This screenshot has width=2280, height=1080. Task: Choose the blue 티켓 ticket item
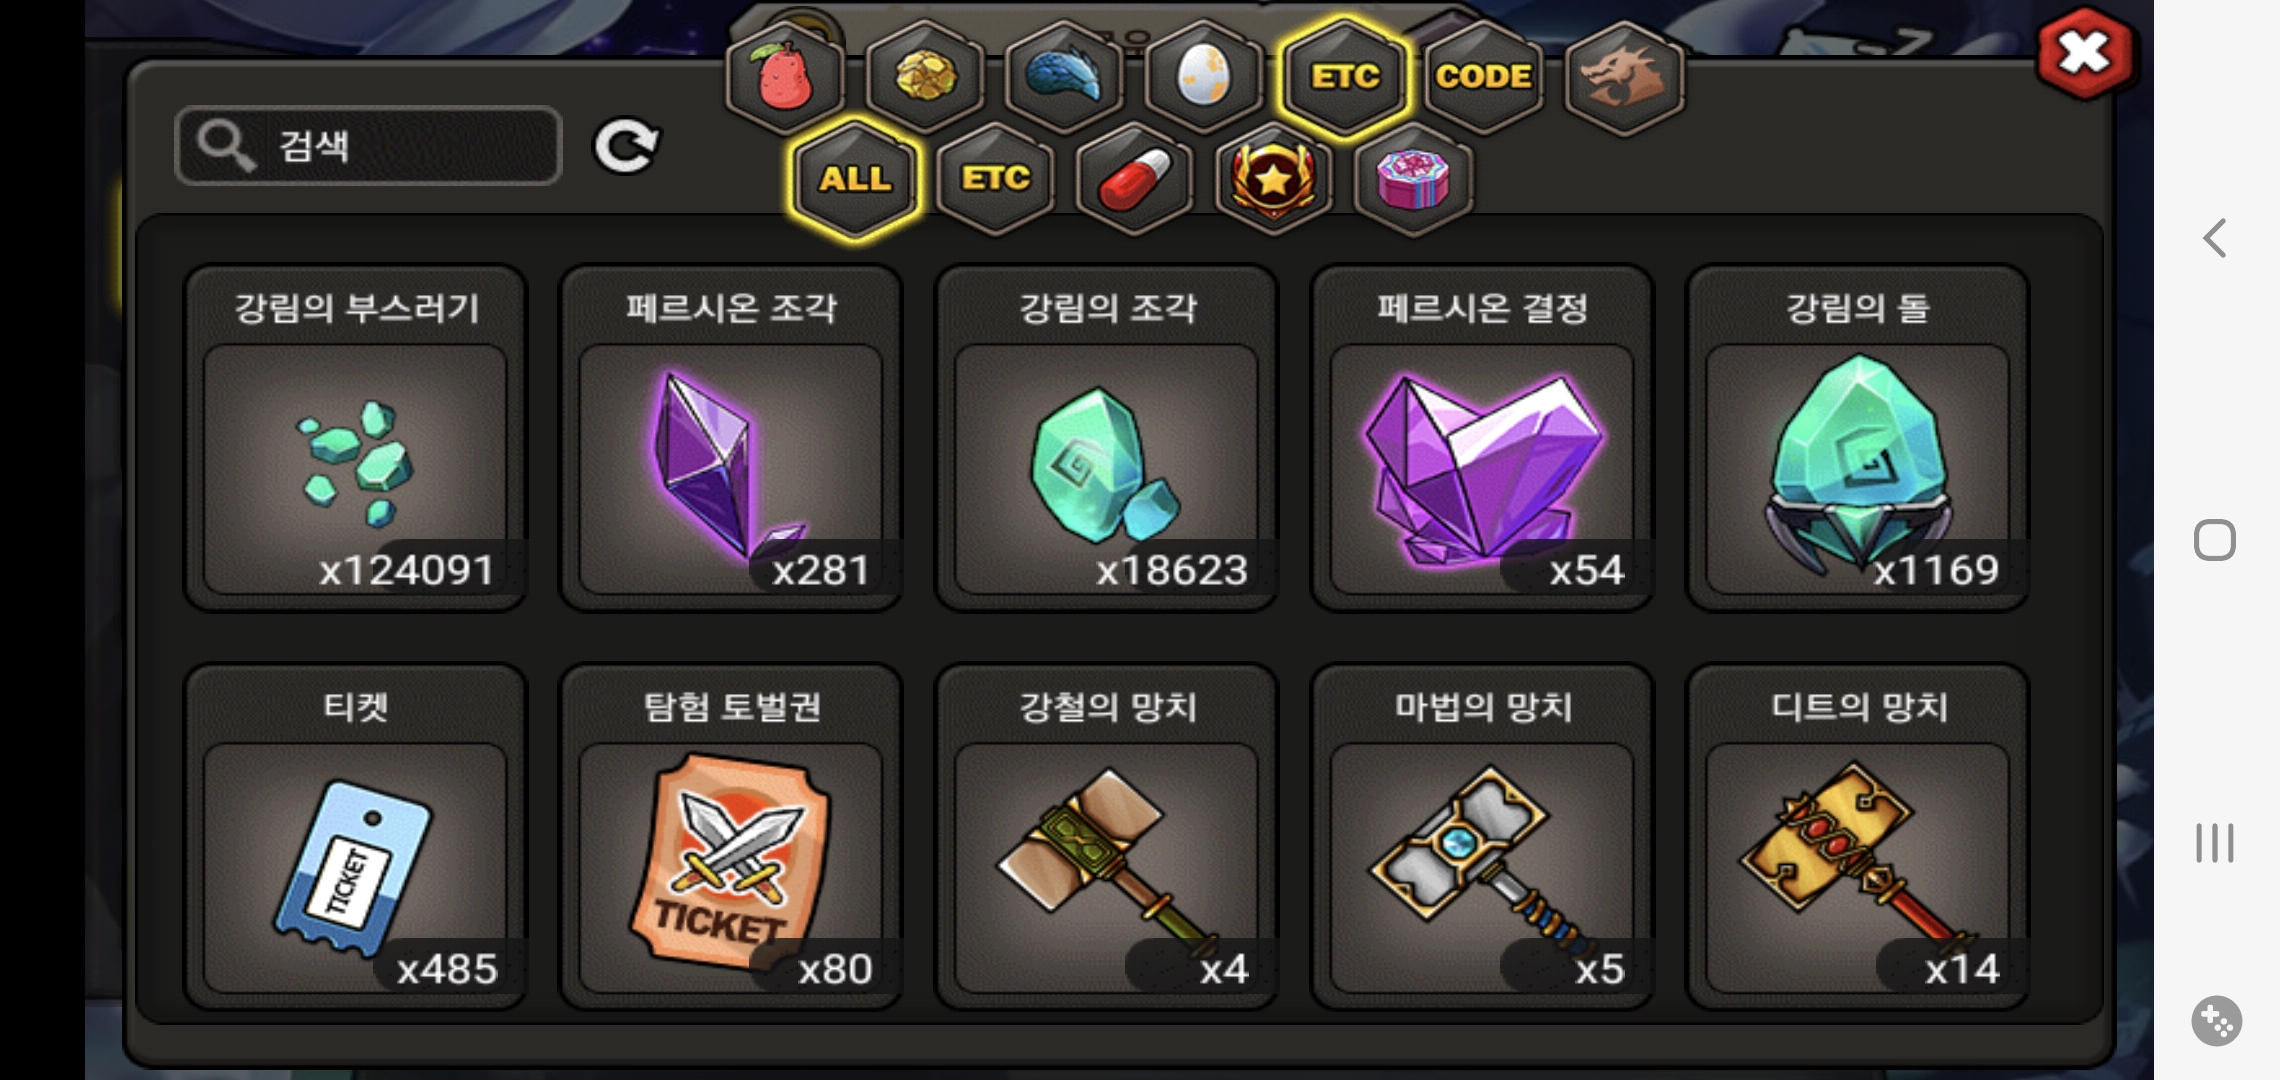[x=355, y=836]
